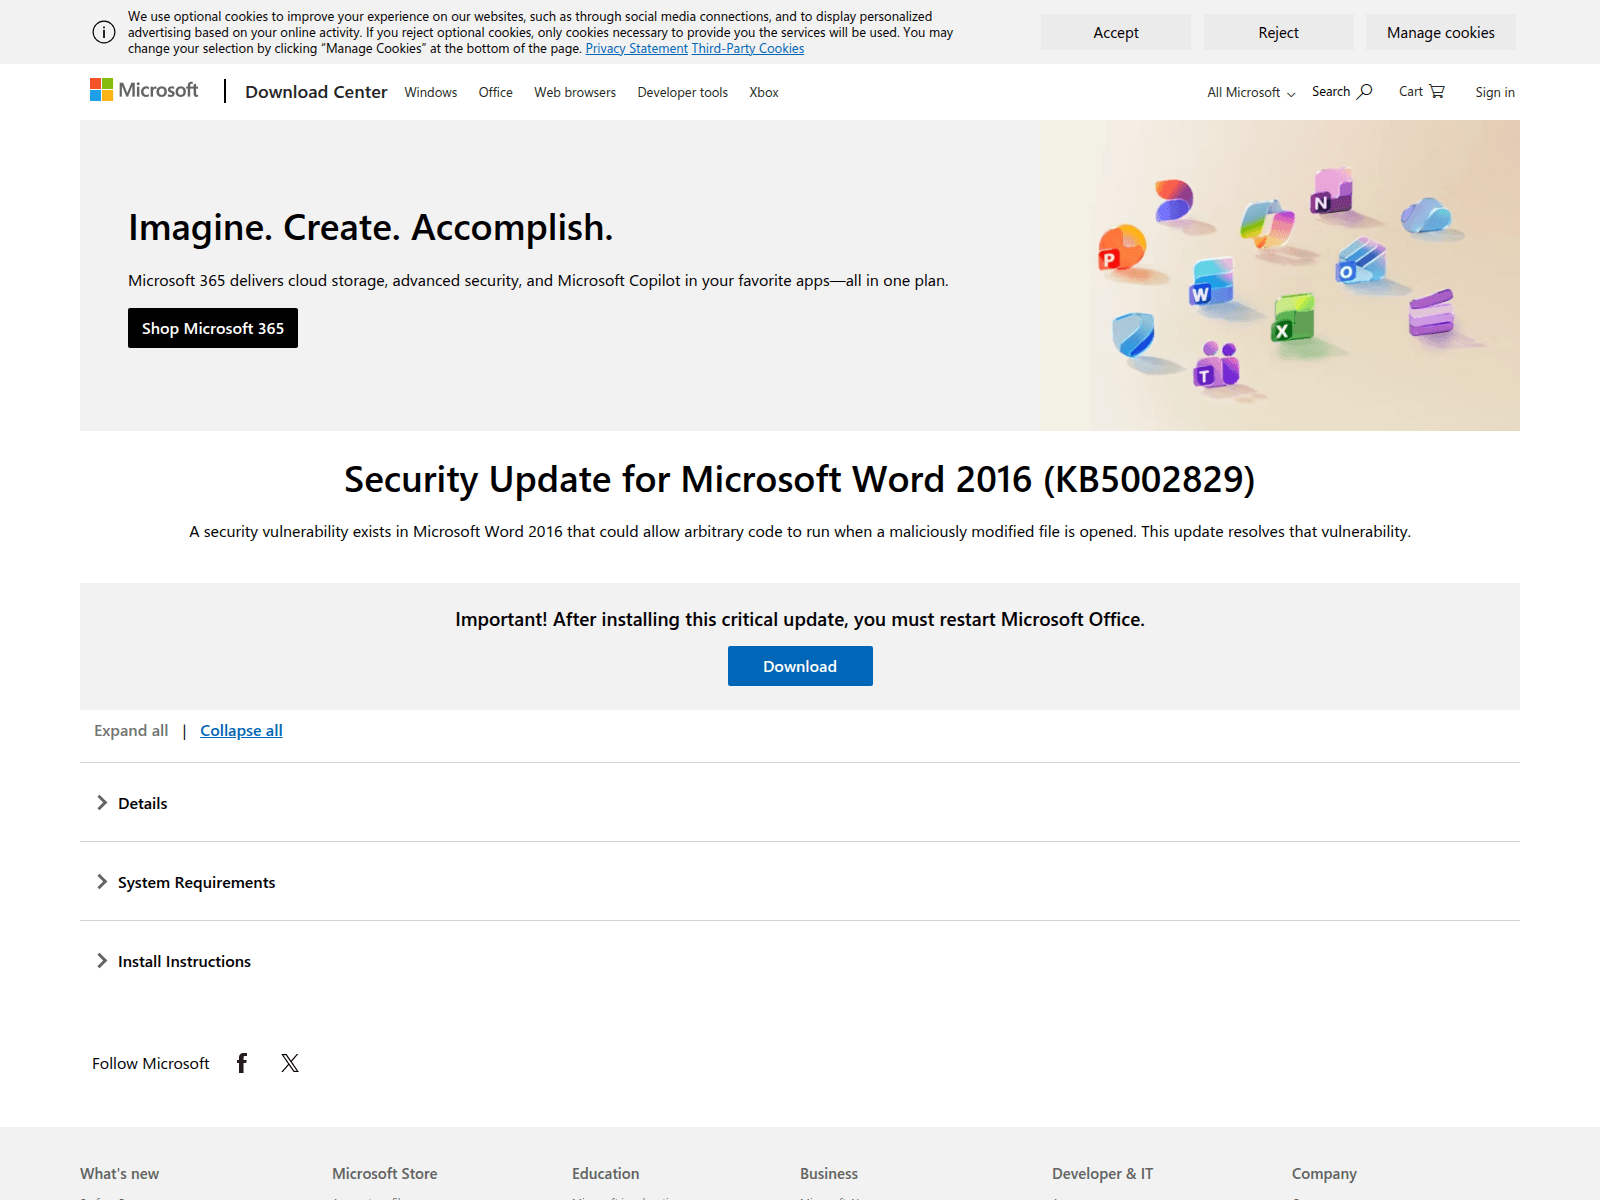Expand the Details section

tap(800, 803)
